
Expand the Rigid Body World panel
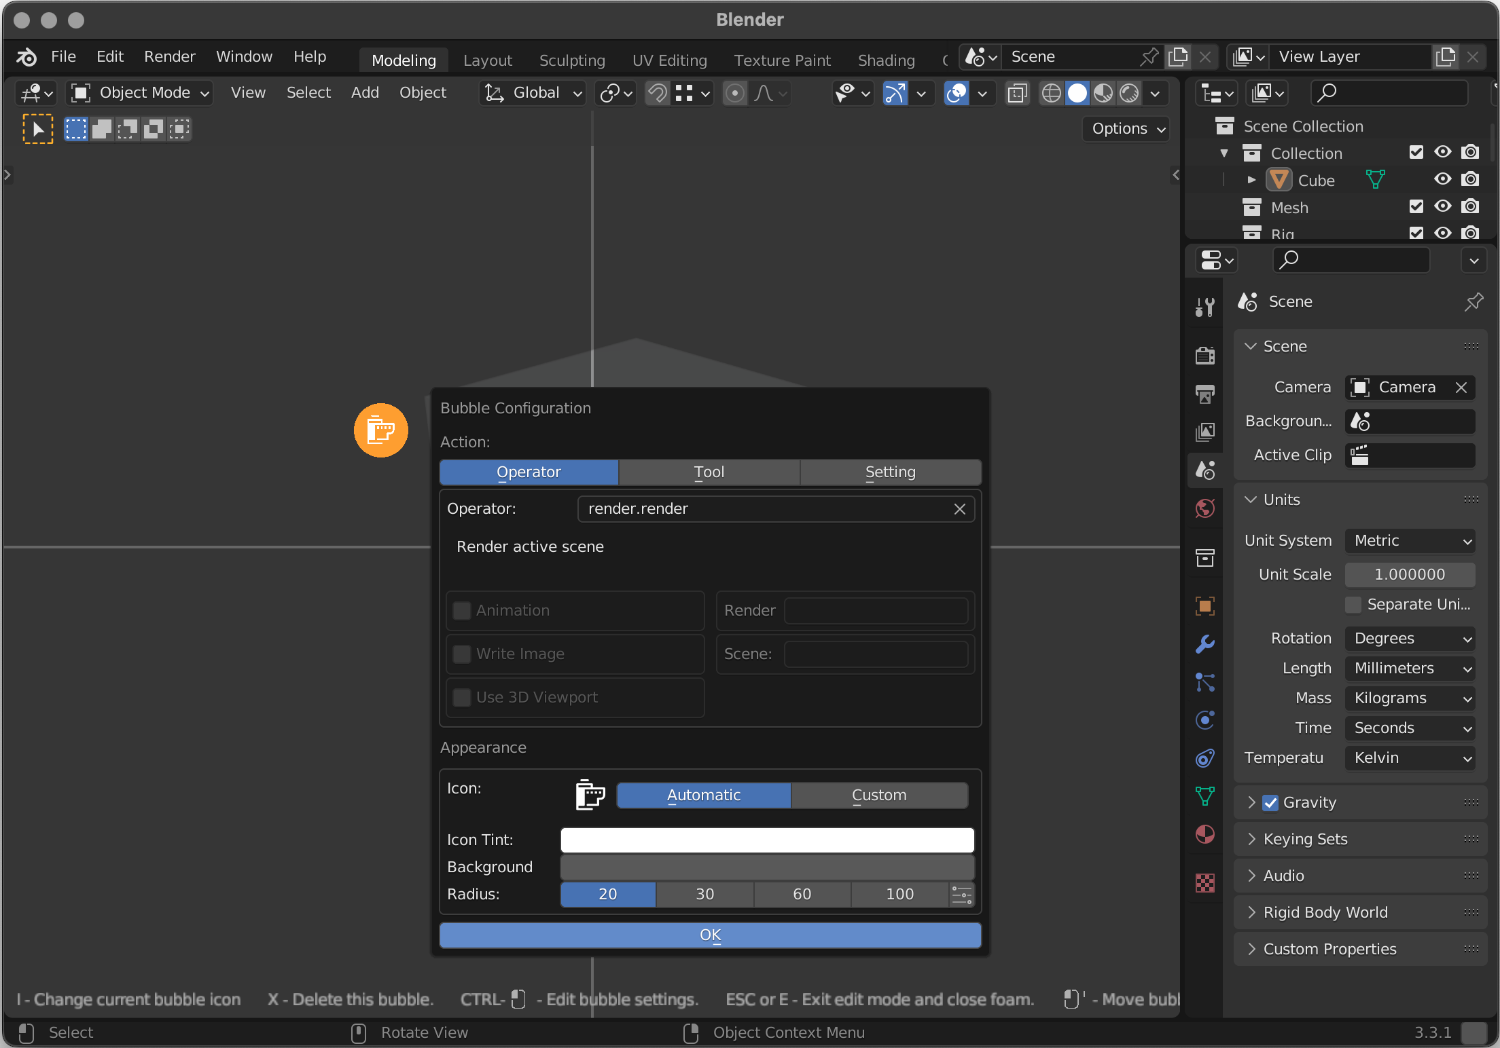click(x=1360, y=912)
